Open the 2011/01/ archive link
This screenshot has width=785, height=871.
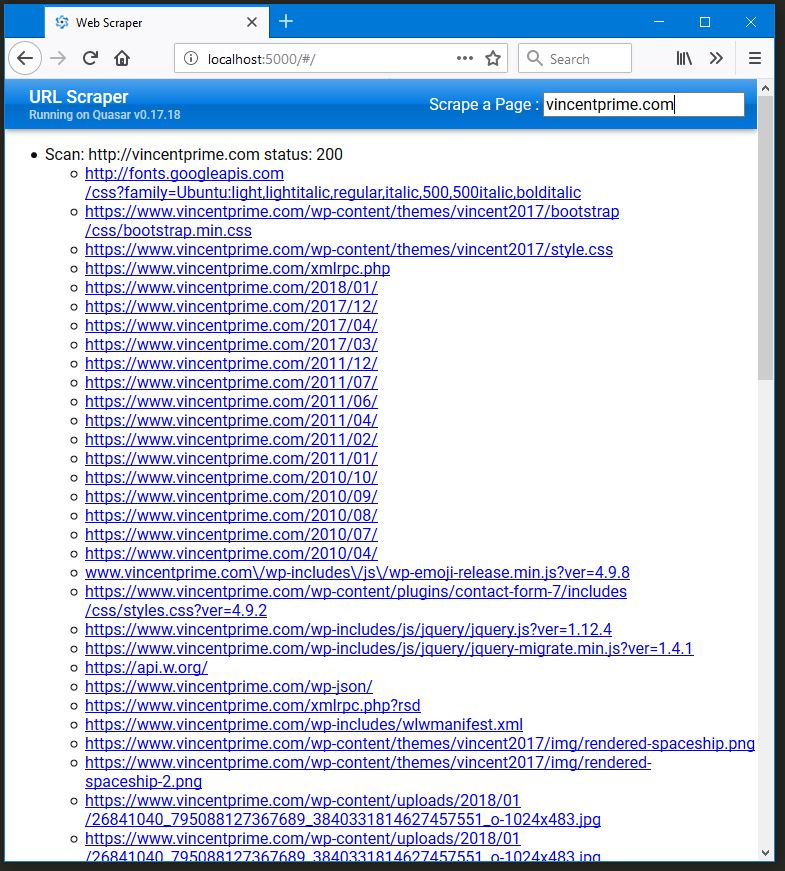pyautogui.click(x=231, y=458)
